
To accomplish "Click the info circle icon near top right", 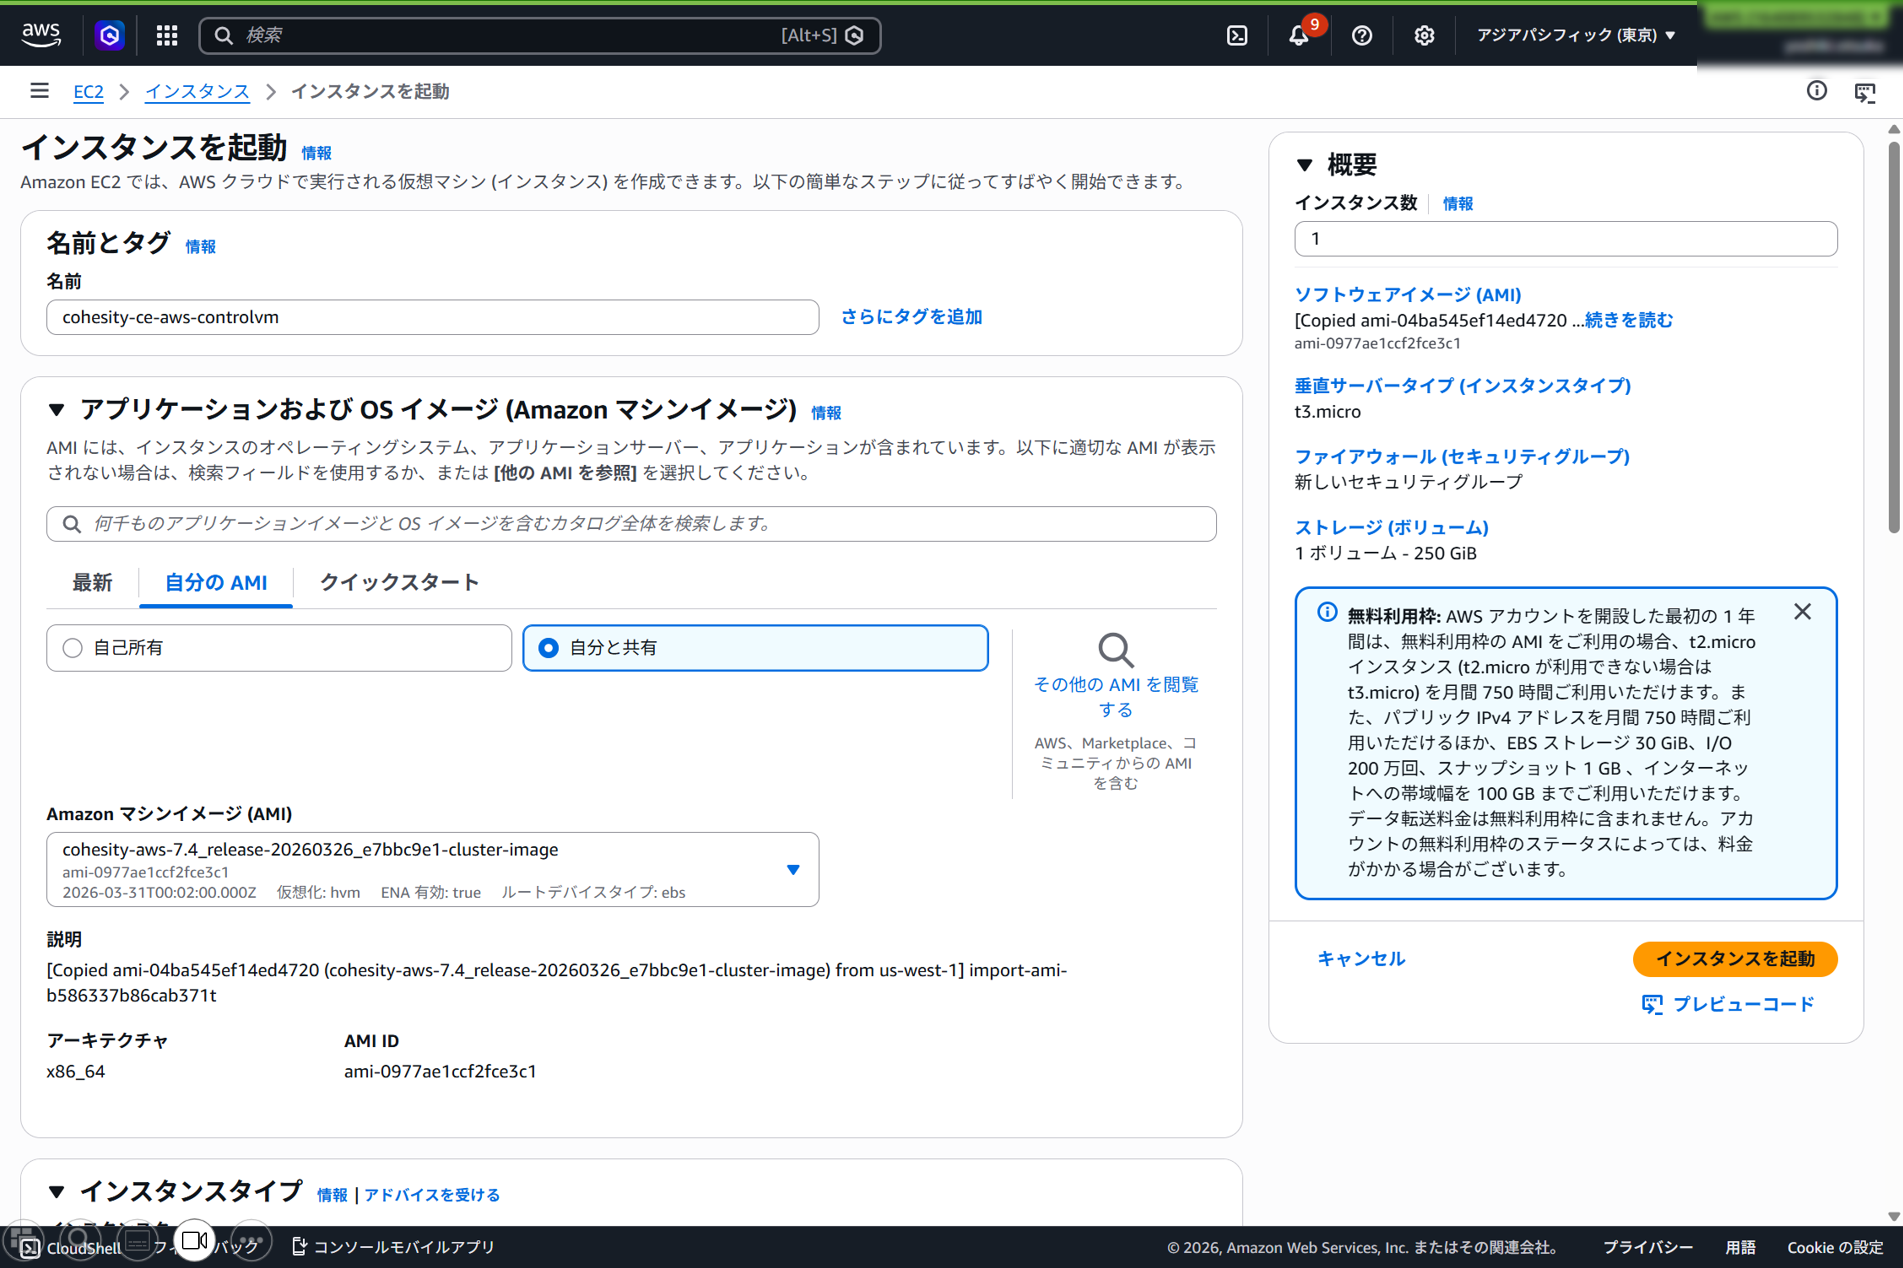I will pos(1817,91).
